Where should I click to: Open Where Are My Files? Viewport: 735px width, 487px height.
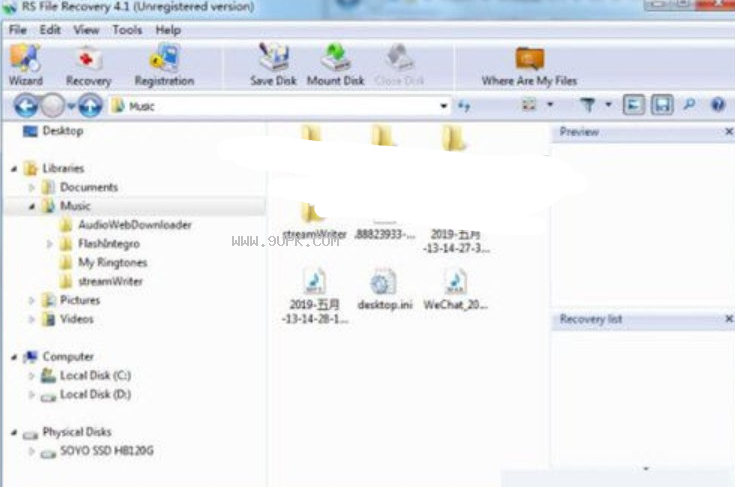[529, 65]
